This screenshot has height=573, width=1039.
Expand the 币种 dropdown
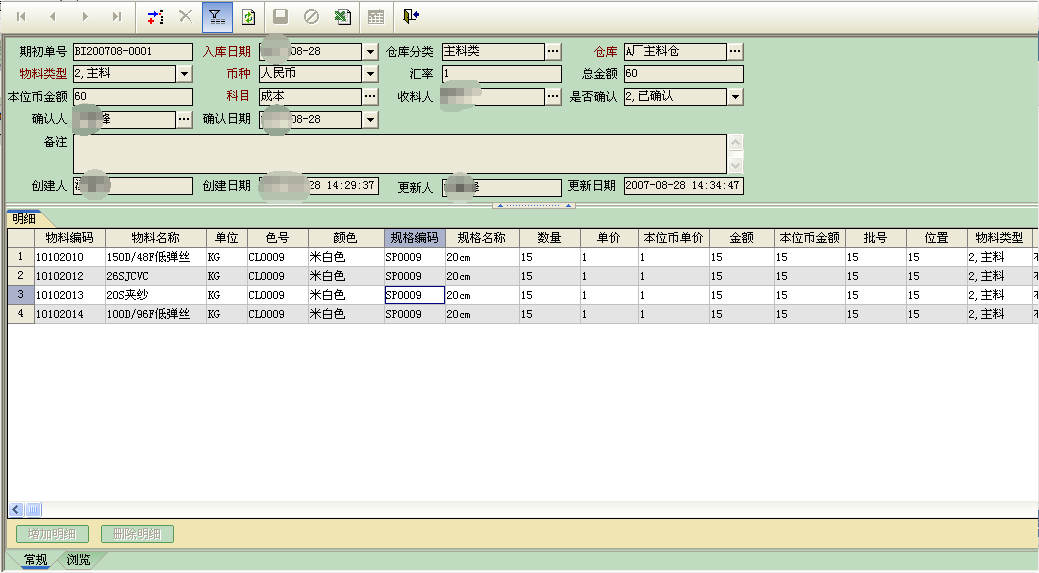pos(370,74)
